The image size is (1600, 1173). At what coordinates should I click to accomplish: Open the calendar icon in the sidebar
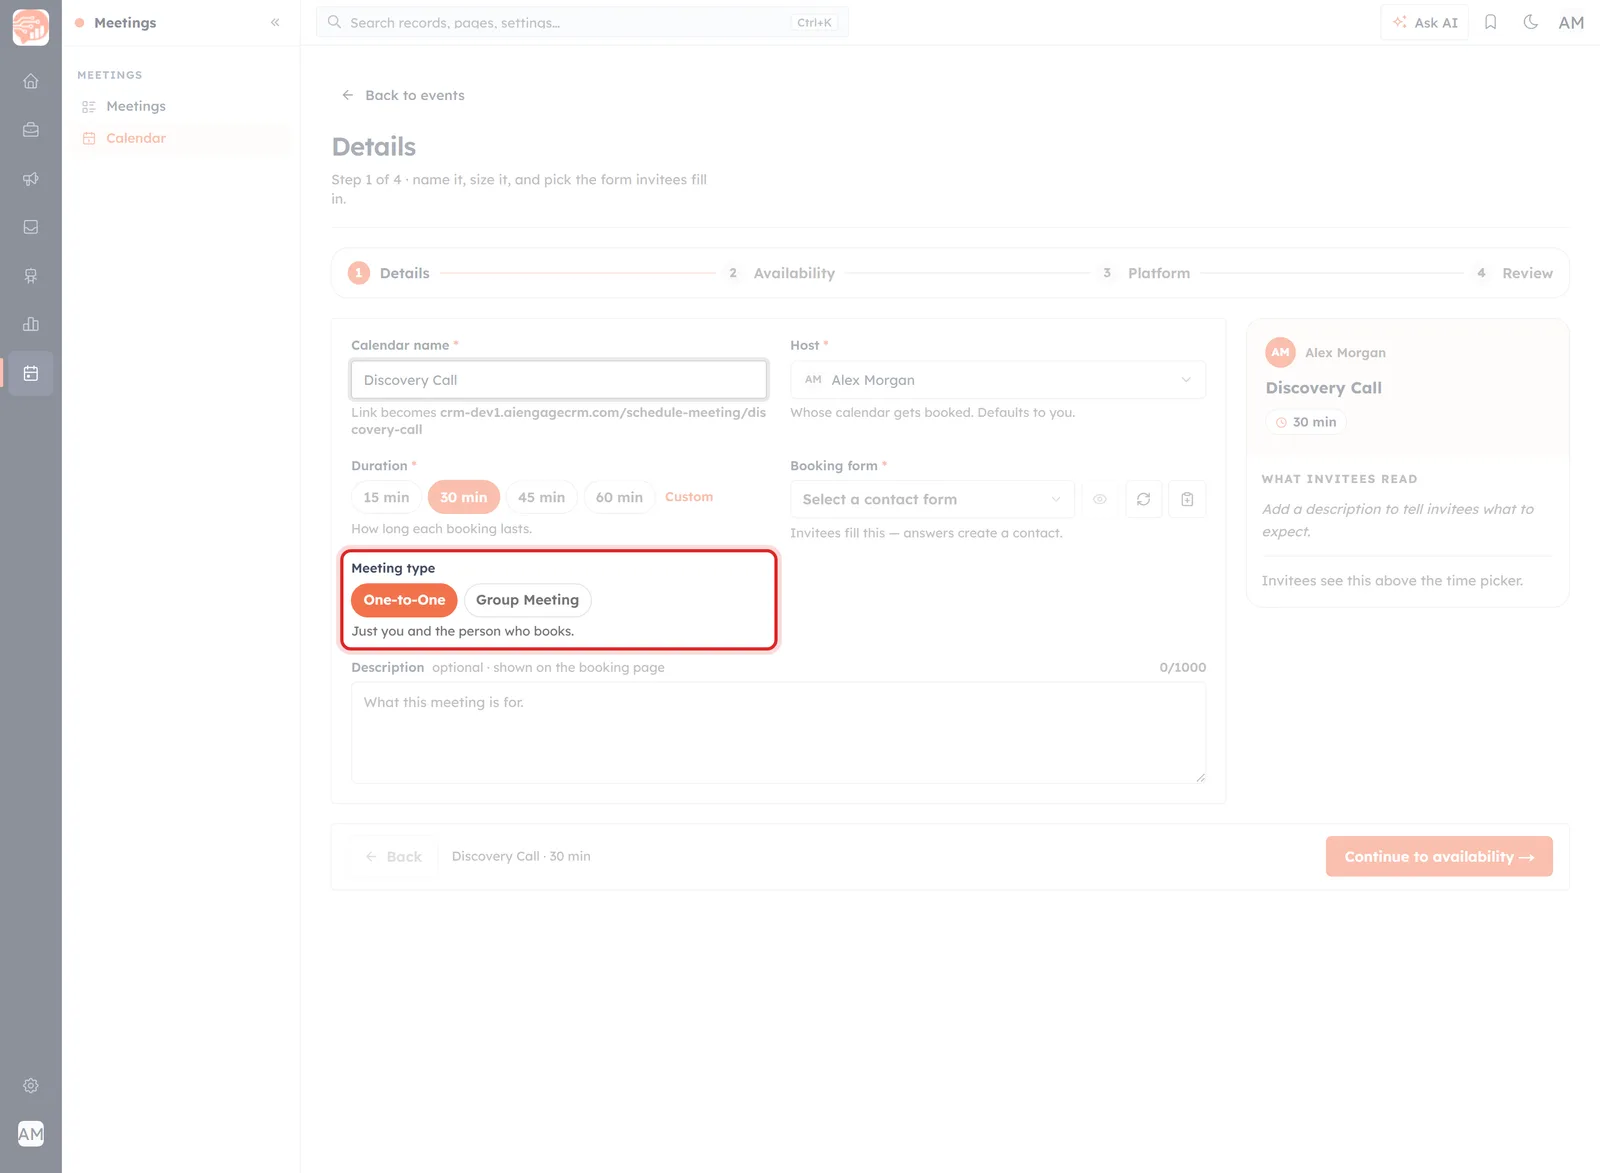click(31, 373)
